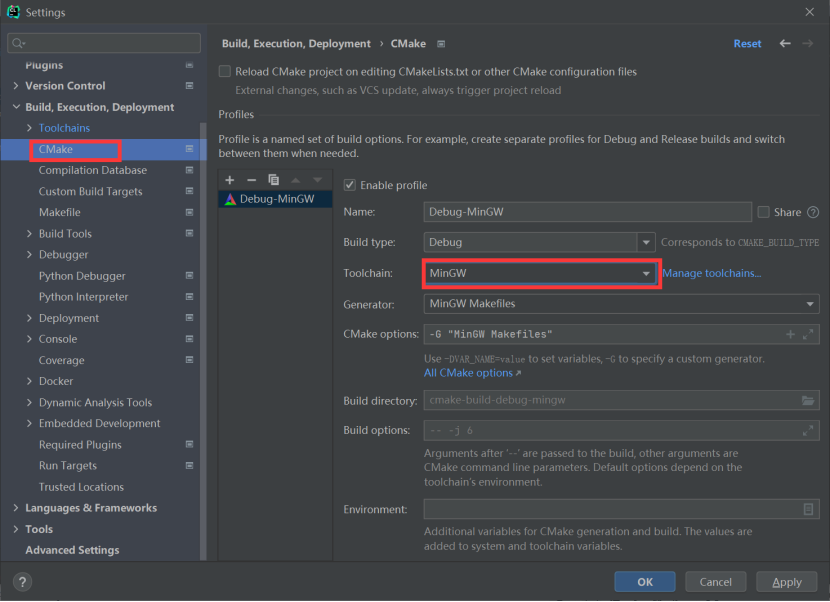
Task: Open the help question mark button
Action: 22,582
